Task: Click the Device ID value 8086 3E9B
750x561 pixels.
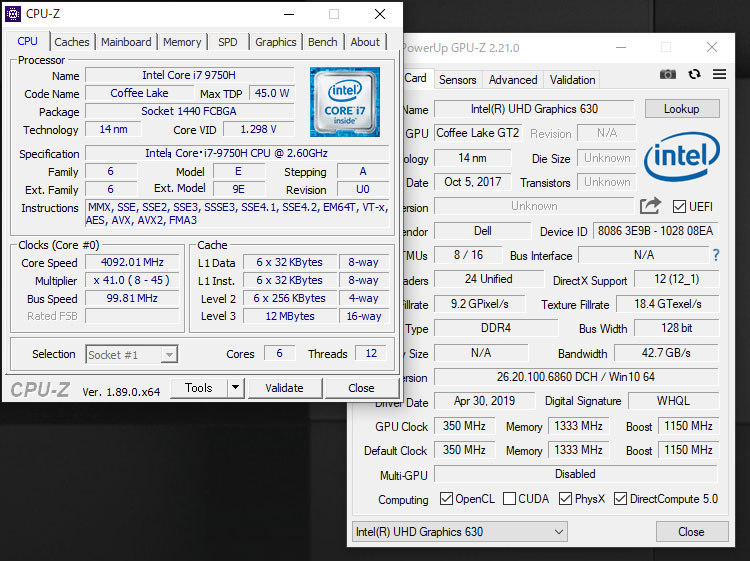Action: coord(655,231)
